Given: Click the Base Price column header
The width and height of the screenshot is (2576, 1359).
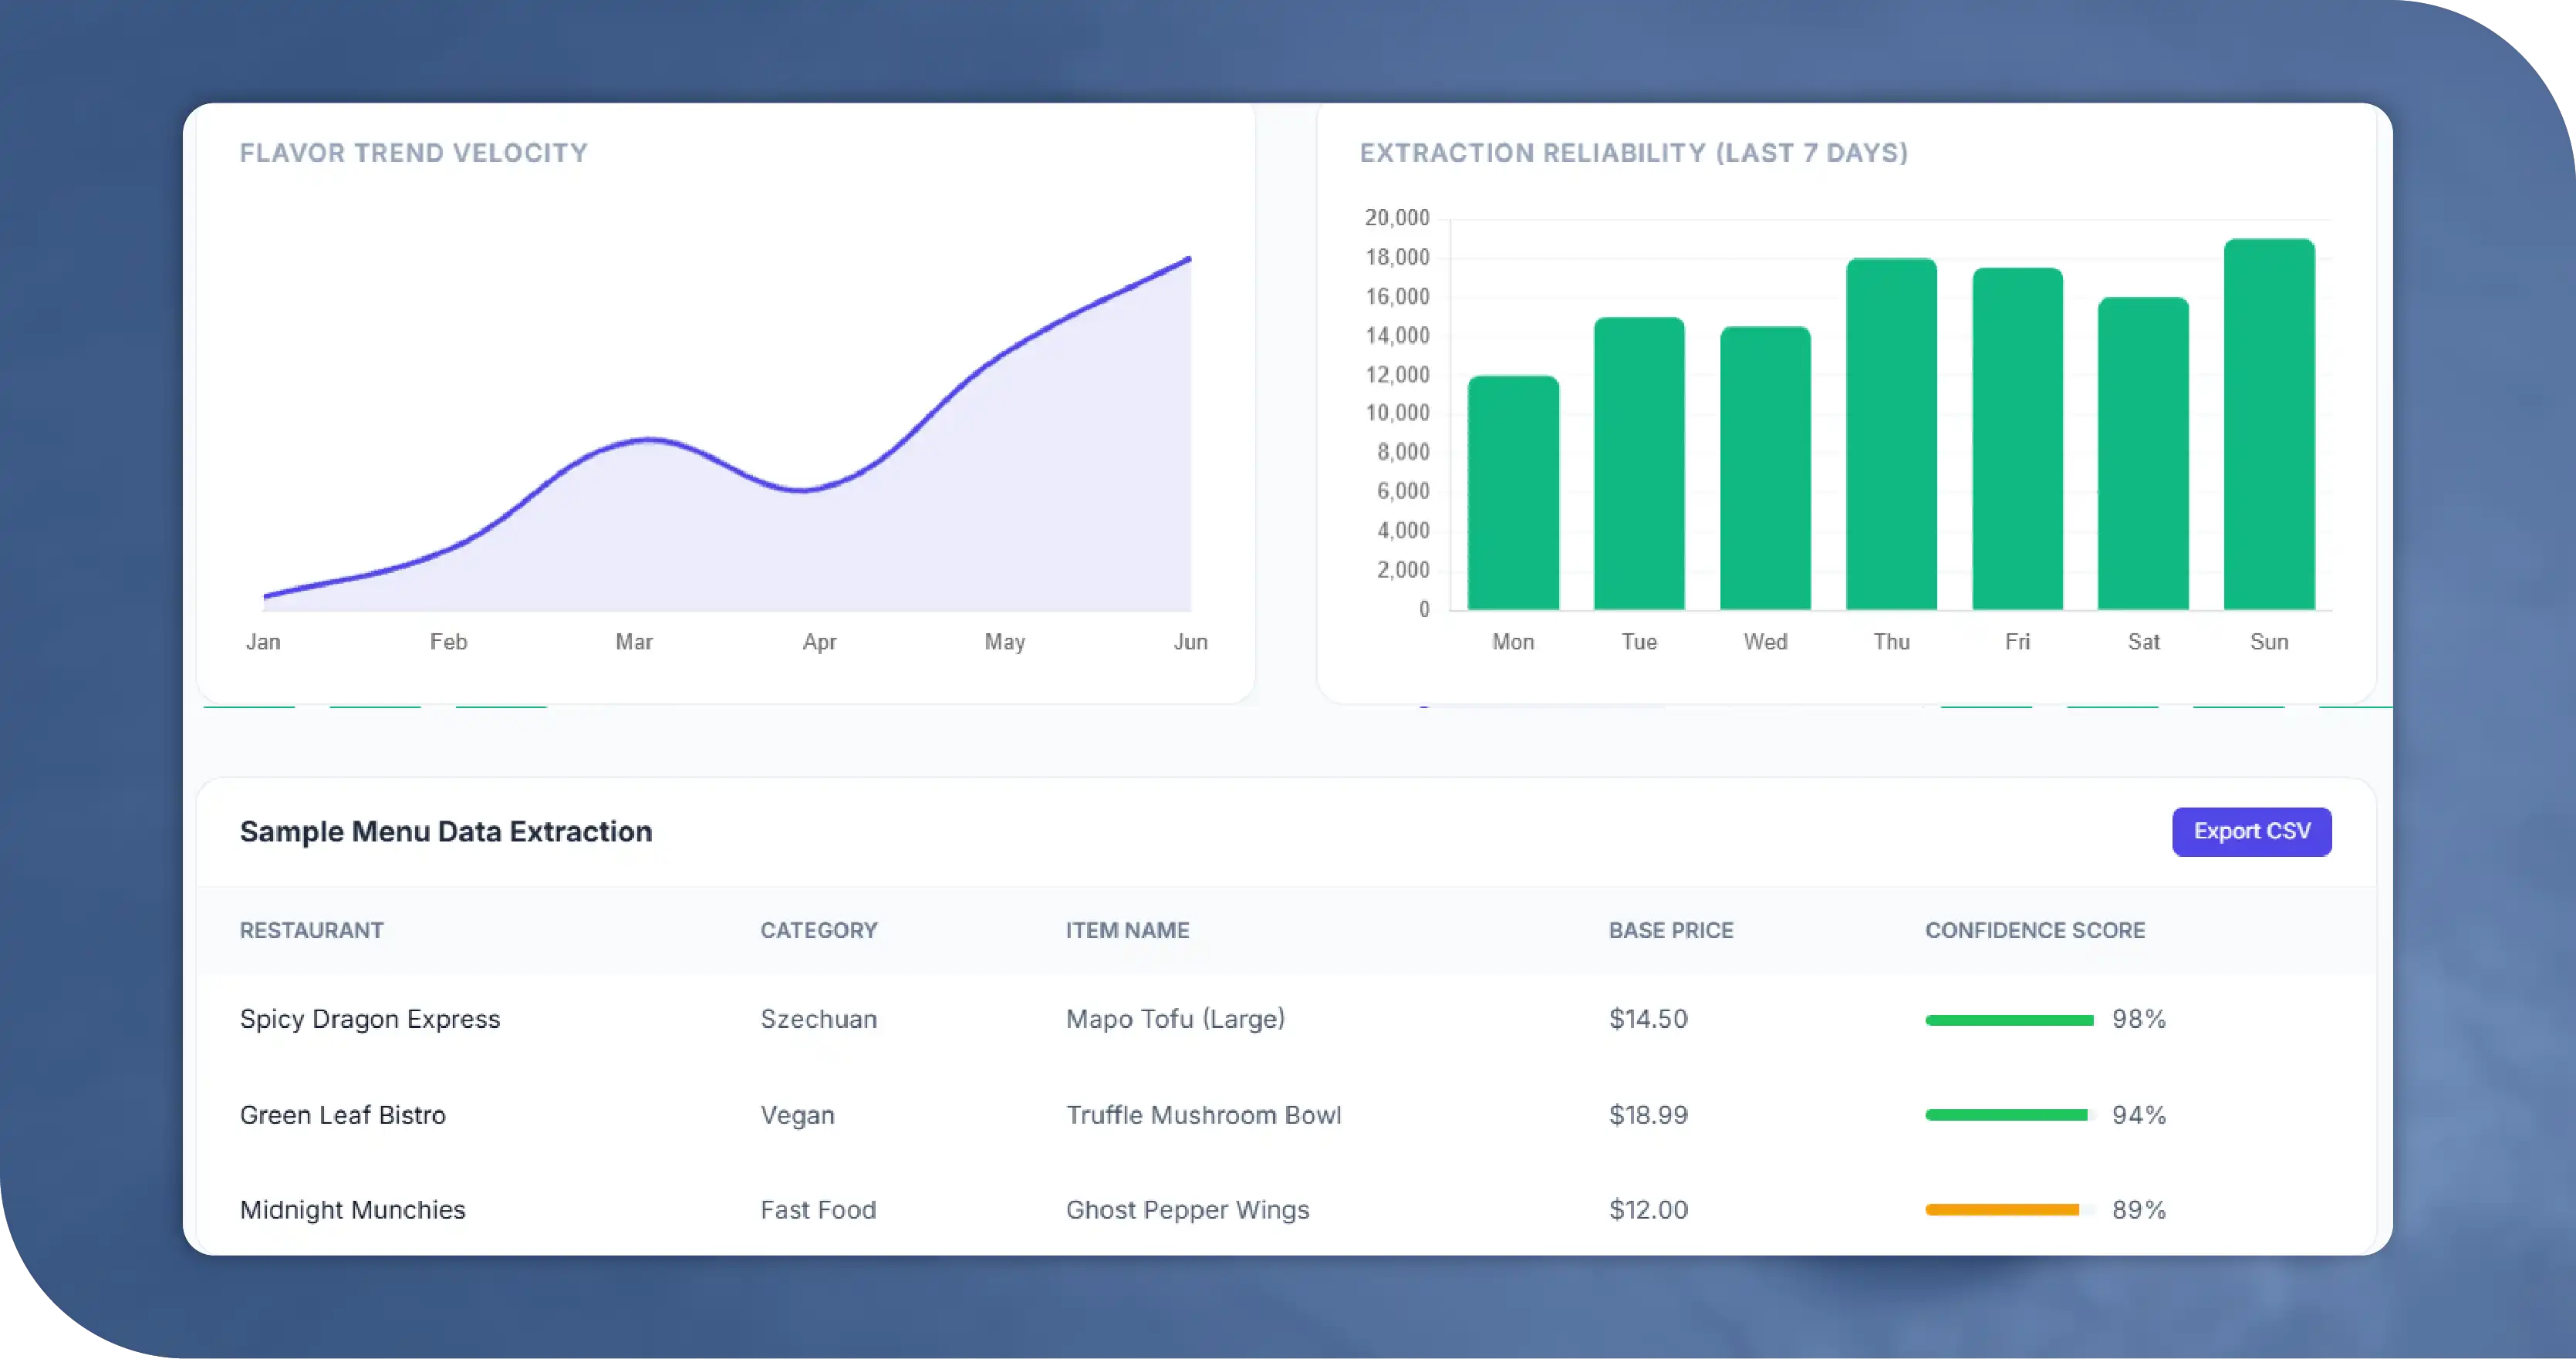Looking at the screenshot, I should click(1670, 930).
